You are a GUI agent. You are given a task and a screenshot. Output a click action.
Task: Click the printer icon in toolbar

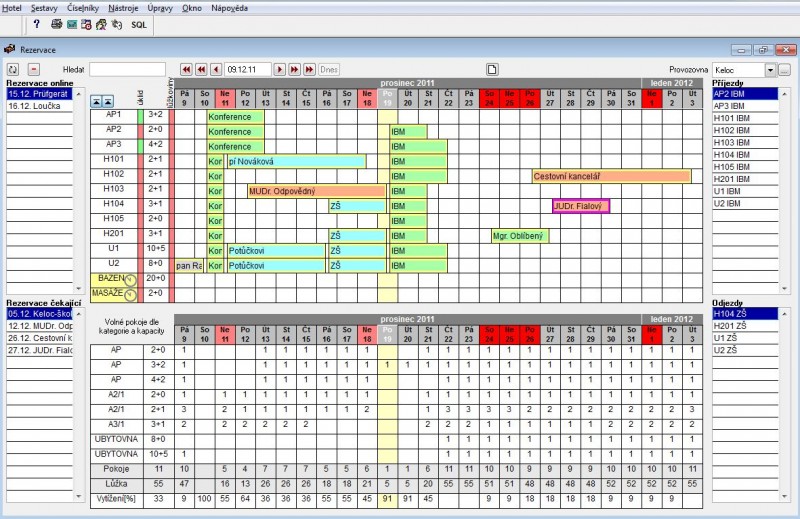(x=57, y=24)
